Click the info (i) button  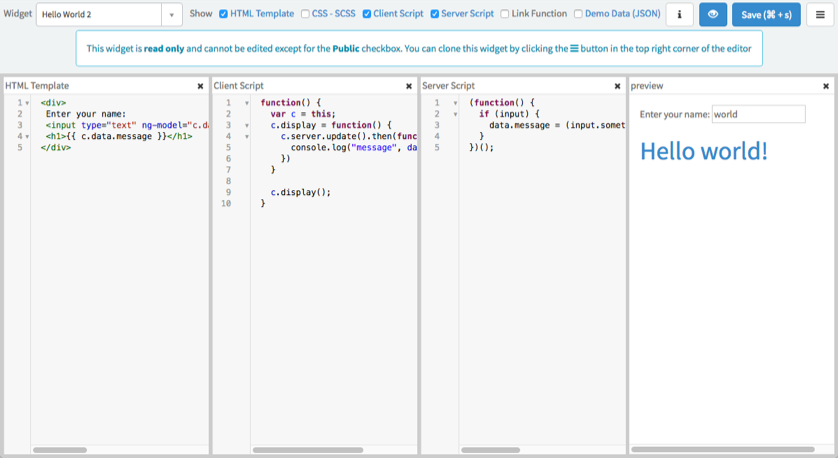point(679,14)
